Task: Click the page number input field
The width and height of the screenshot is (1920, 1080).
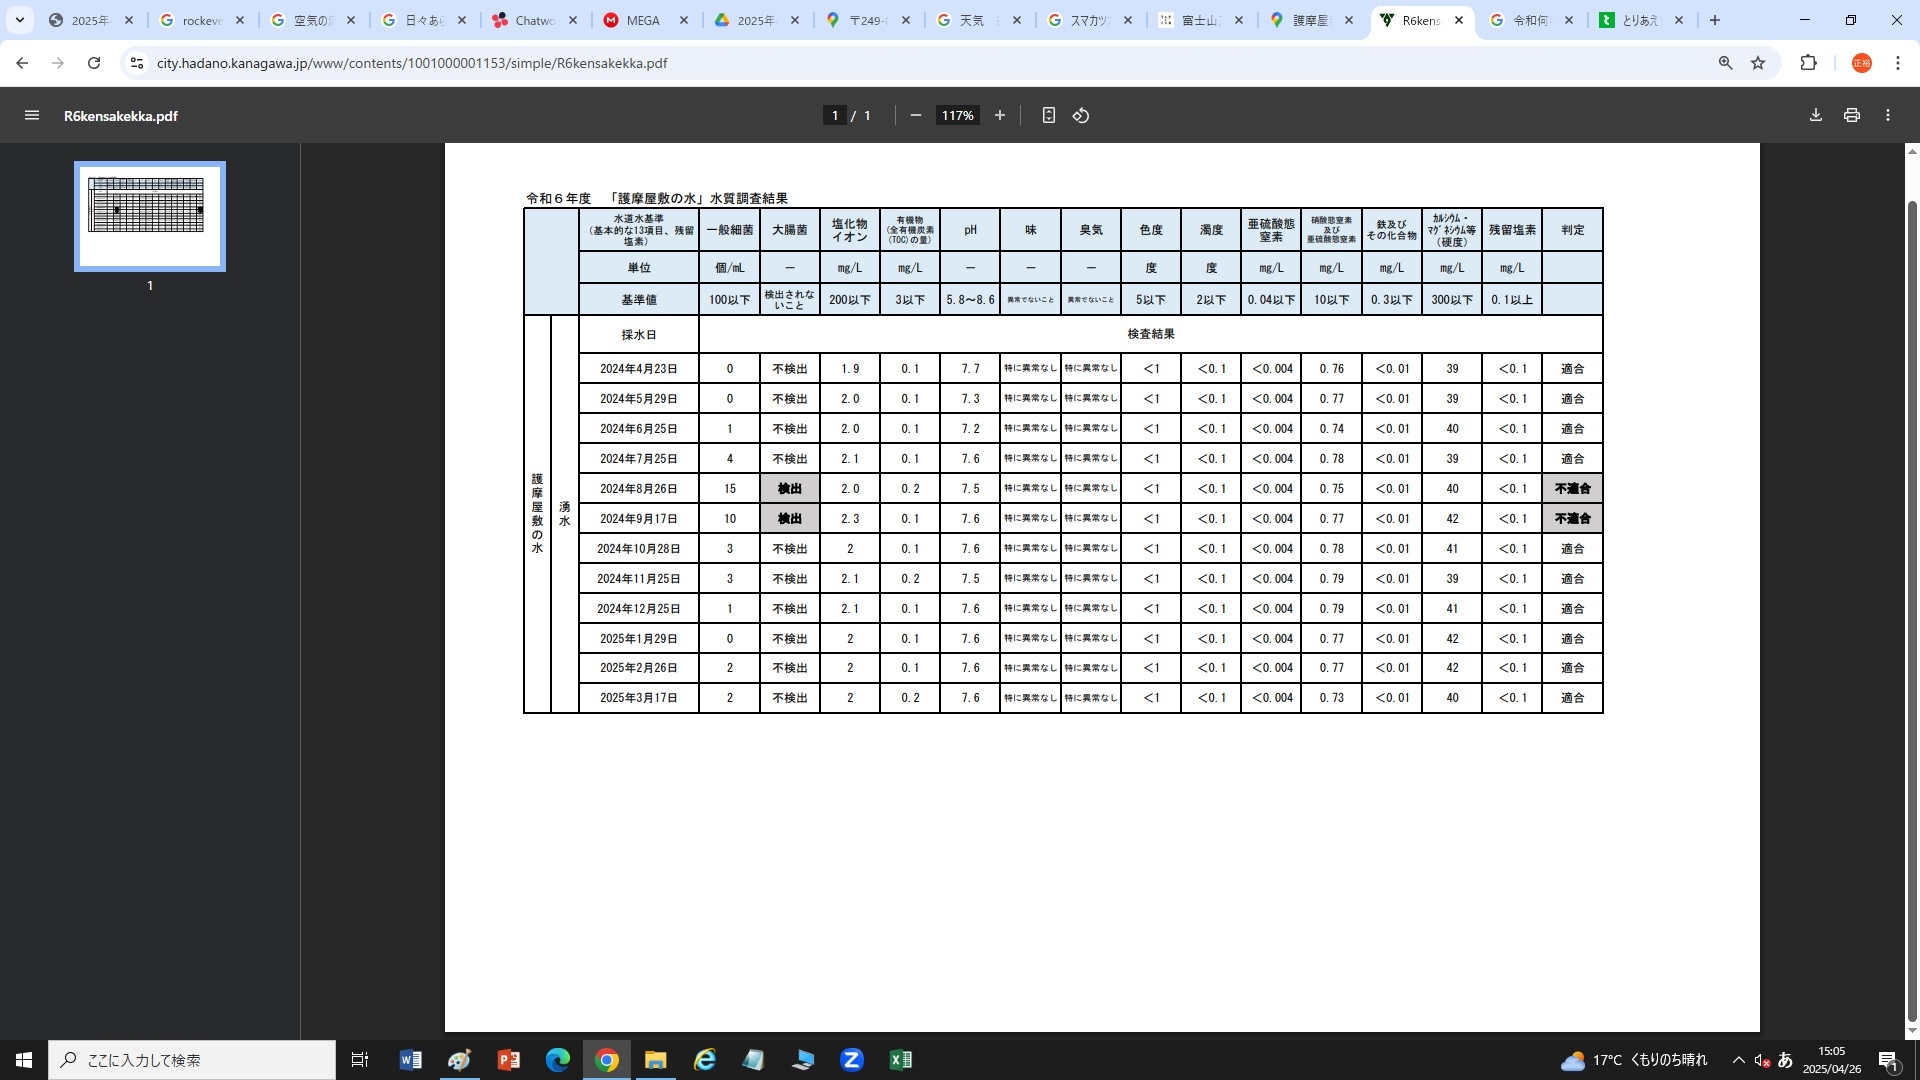Action: click(x=834, y=116)
